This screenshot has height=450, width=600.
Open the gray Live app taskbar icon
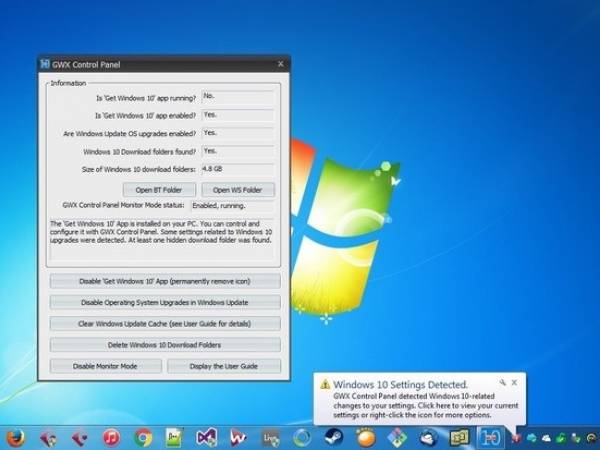tap(271, 439)
